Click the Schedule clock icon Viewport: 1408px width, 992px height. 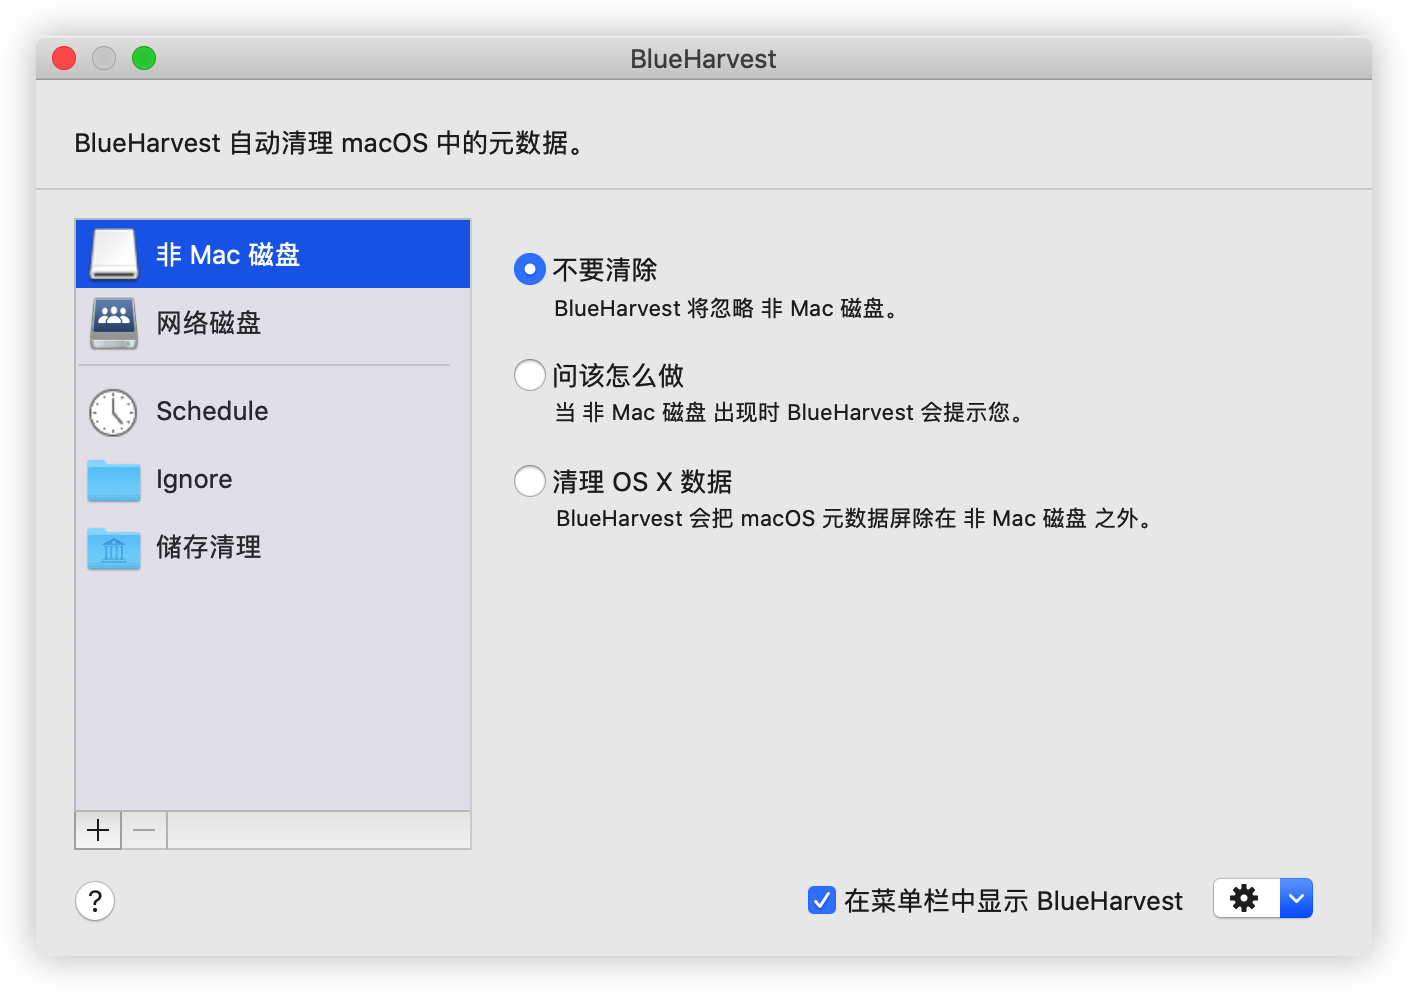point(113,412)
